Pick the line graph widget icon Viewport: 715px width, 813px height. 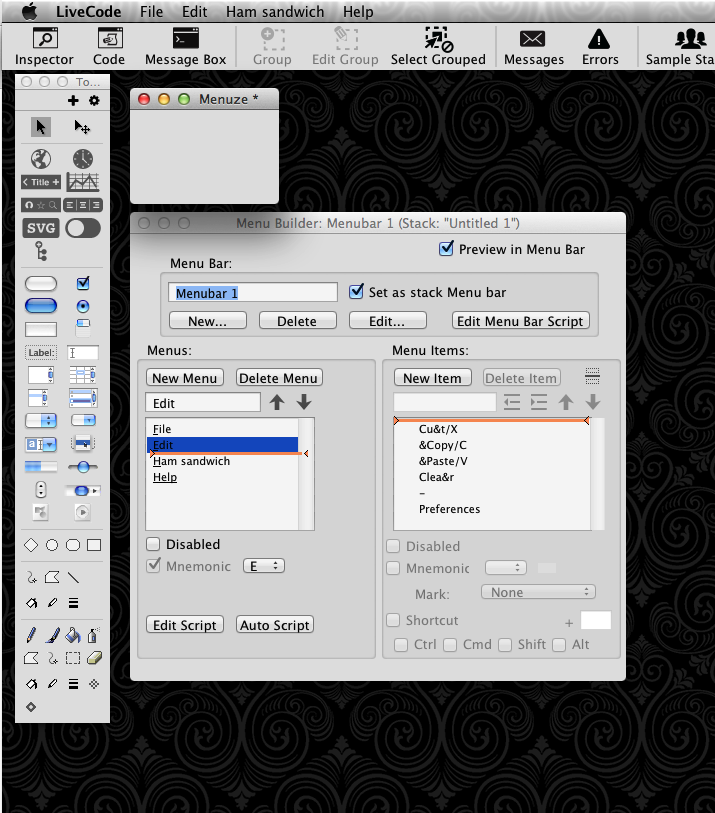pyautogui.click(x=82, y=183)
